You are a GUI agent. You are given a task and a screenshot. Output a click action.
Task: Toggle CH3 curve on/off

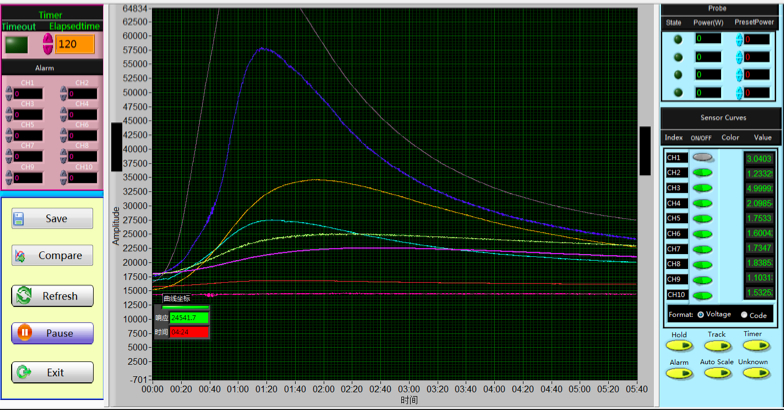tap(702, 188)
